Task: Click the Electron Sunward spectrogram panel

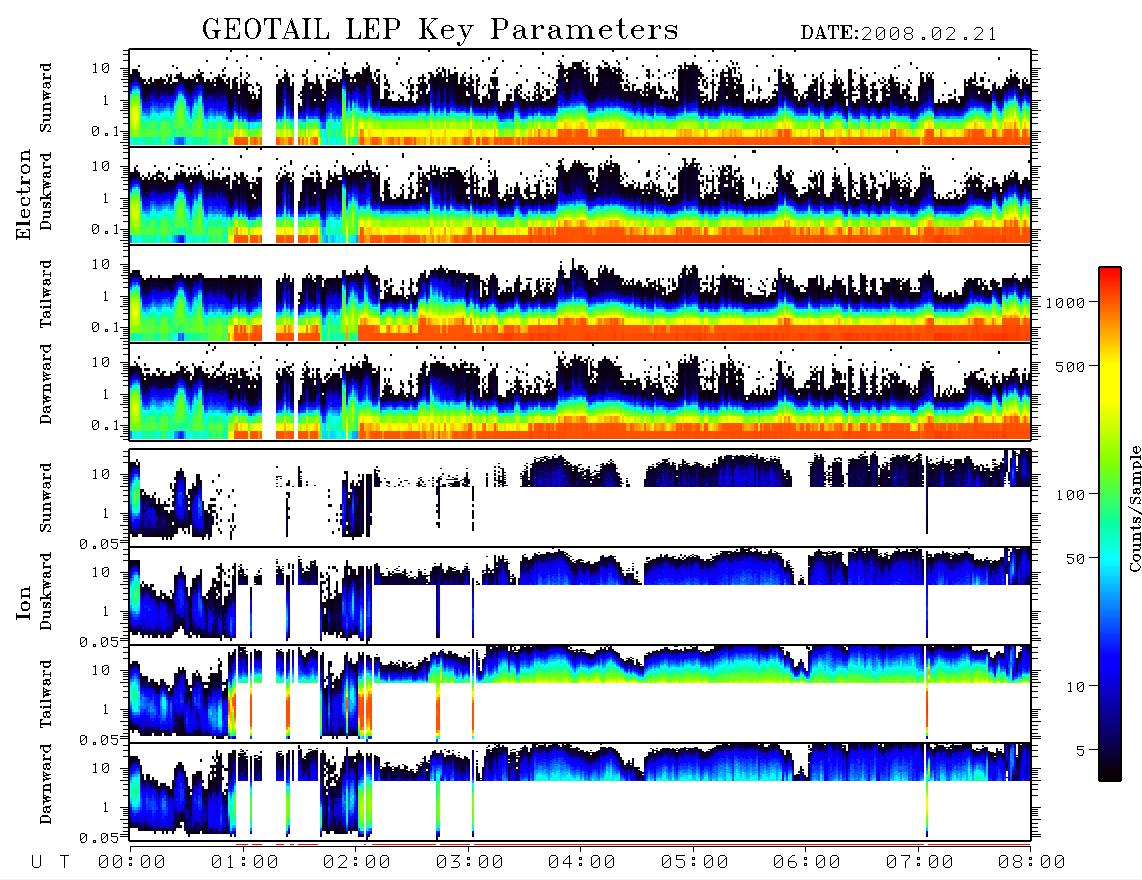Action: pos(580,98)
